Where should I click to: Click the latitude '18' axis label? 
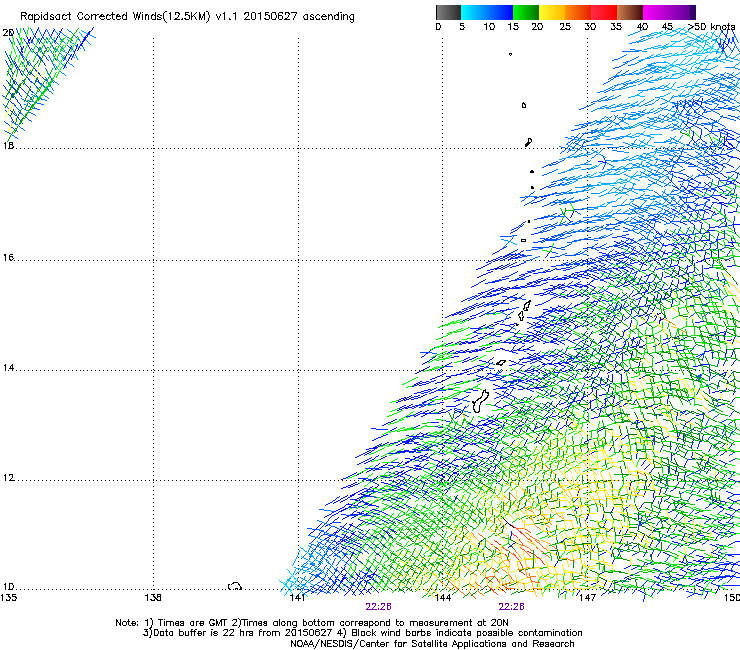click(x=8, y=146)
